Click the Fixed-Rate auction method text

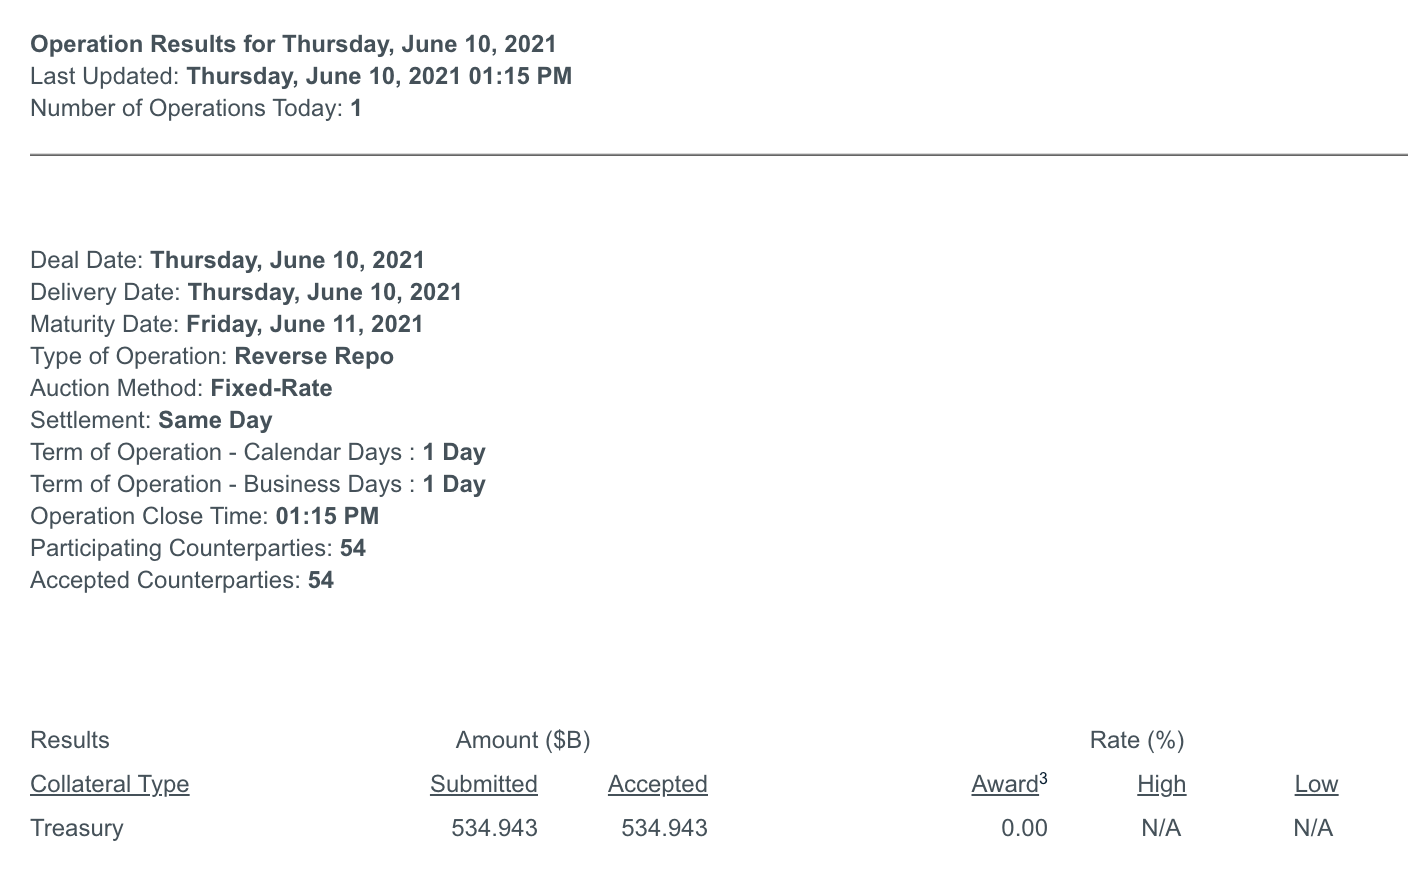point(271,388)
